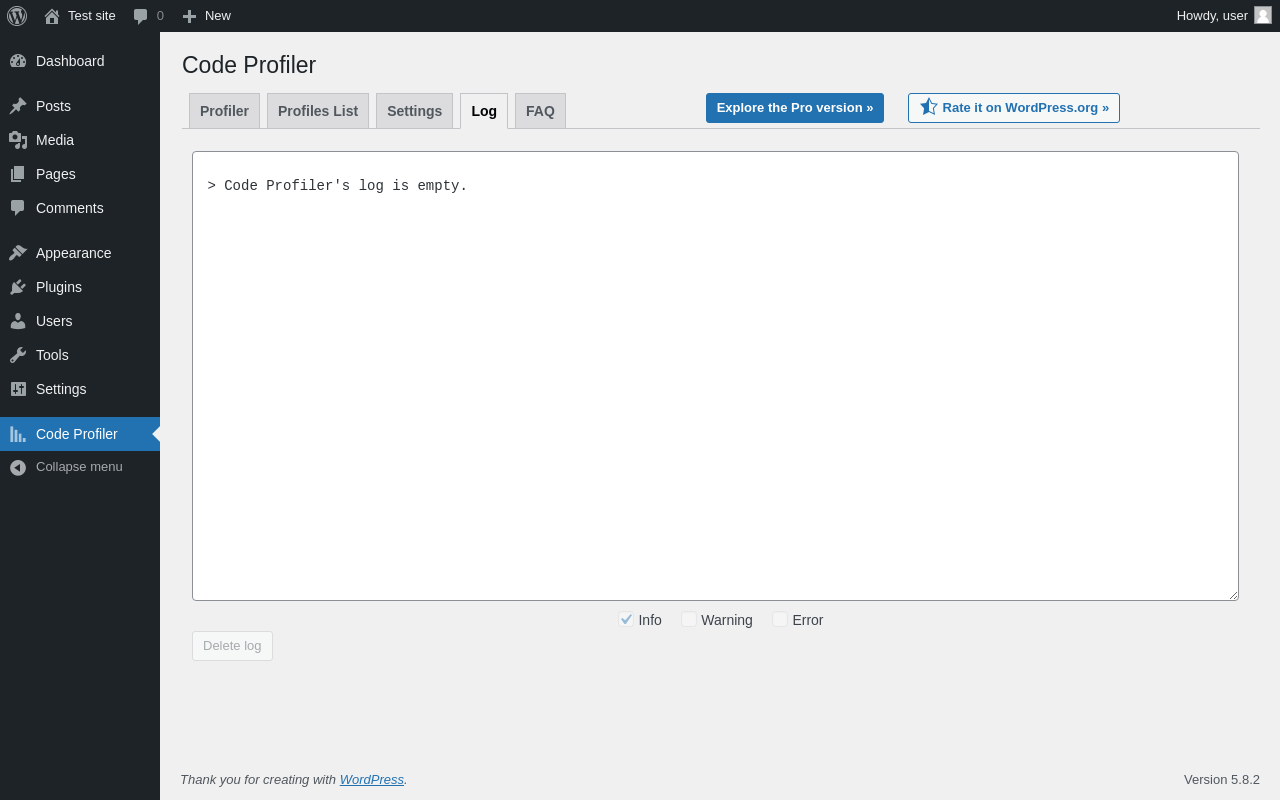Viewport: 1280px width, 800px height.
Task: Switch to the Profiler tab
Action: pyautogui.click(x=224, y=111)
